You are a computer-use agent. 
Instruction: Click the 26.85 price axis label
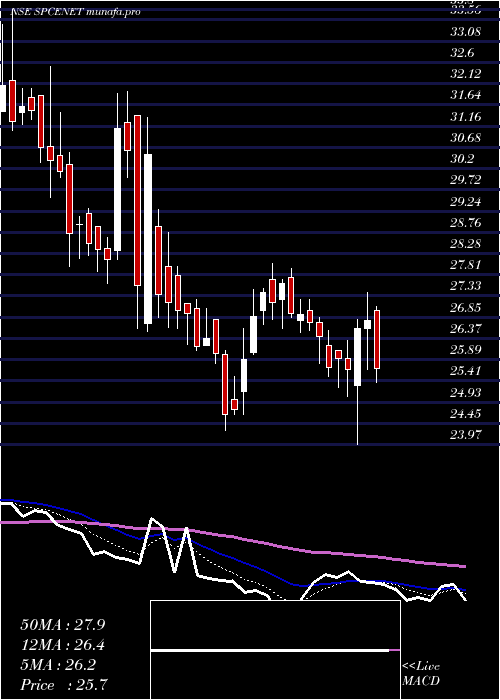click(x=466, y=308)
